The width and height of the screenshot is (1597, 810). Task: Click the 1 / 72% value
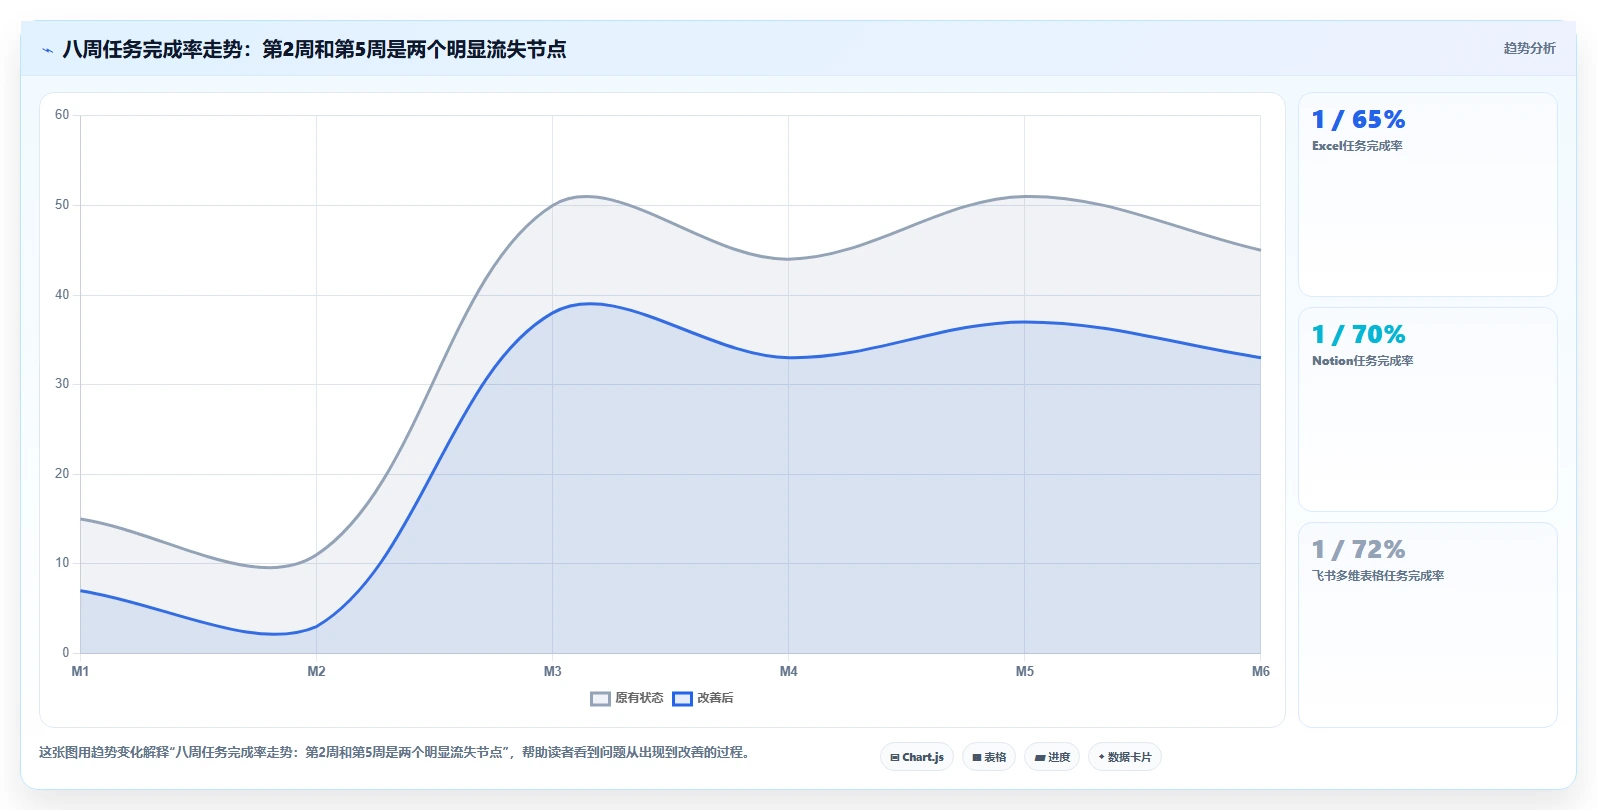point(1358,550)
